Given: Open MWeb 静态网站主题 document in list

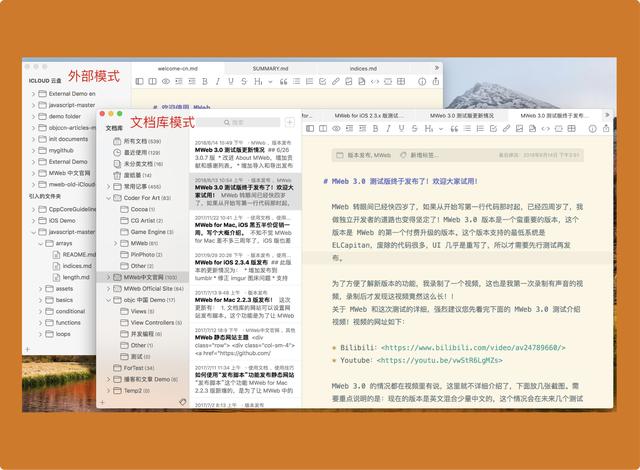Looking at the screenshot, I should (x=245, y=341).
